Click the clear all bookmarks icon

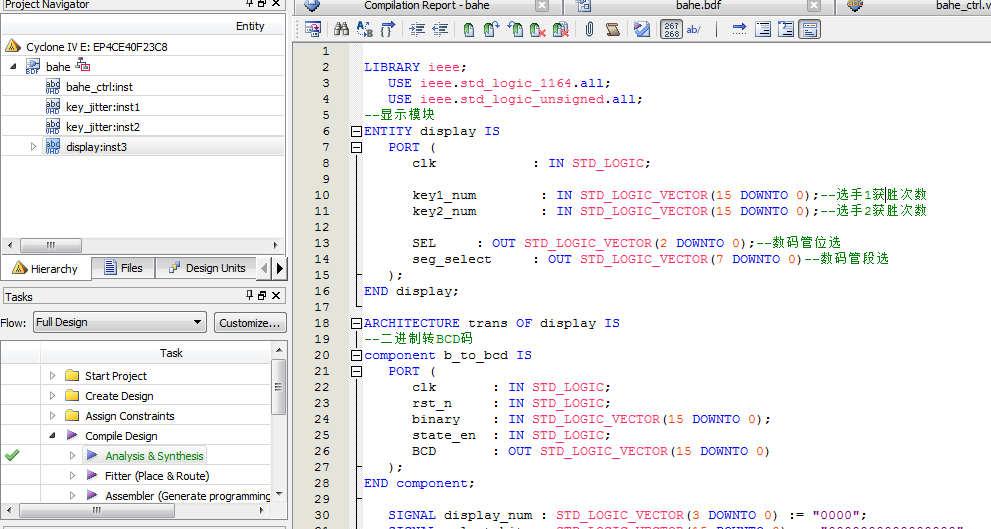(x=561, y=30)
